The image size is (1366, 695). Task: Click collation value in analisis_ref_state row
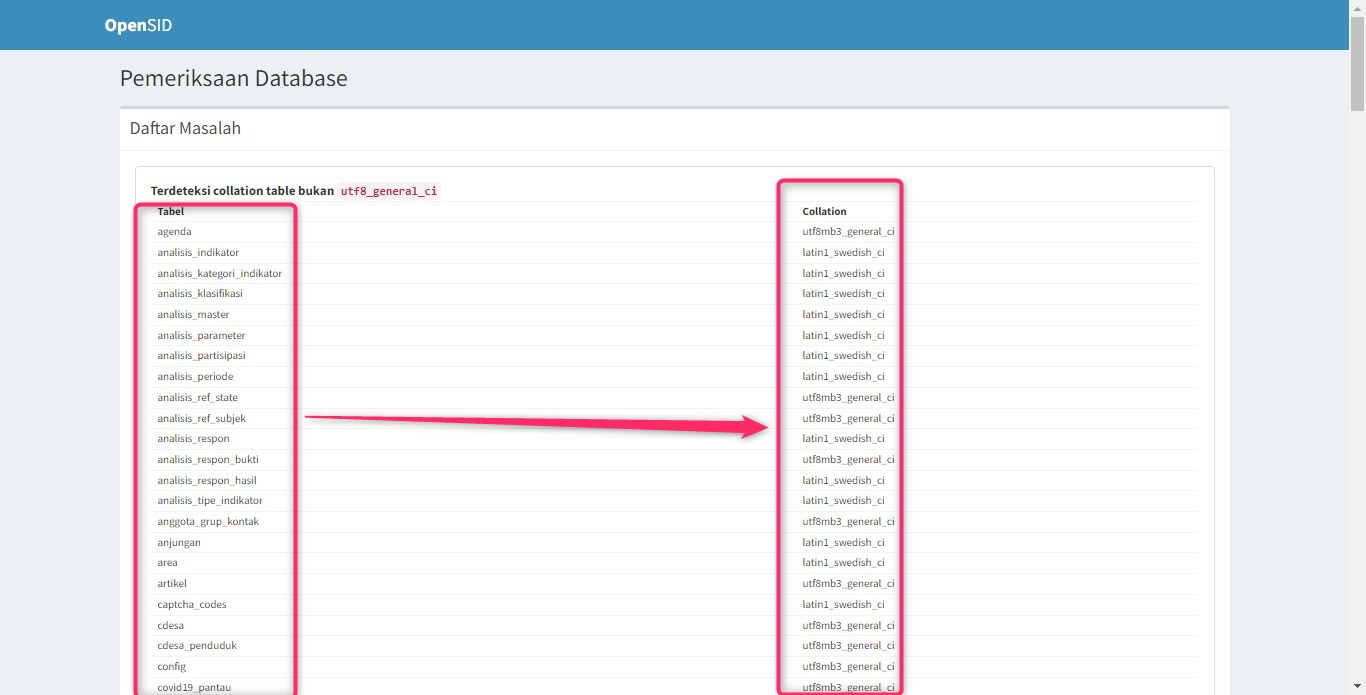(x=848, y=397)
